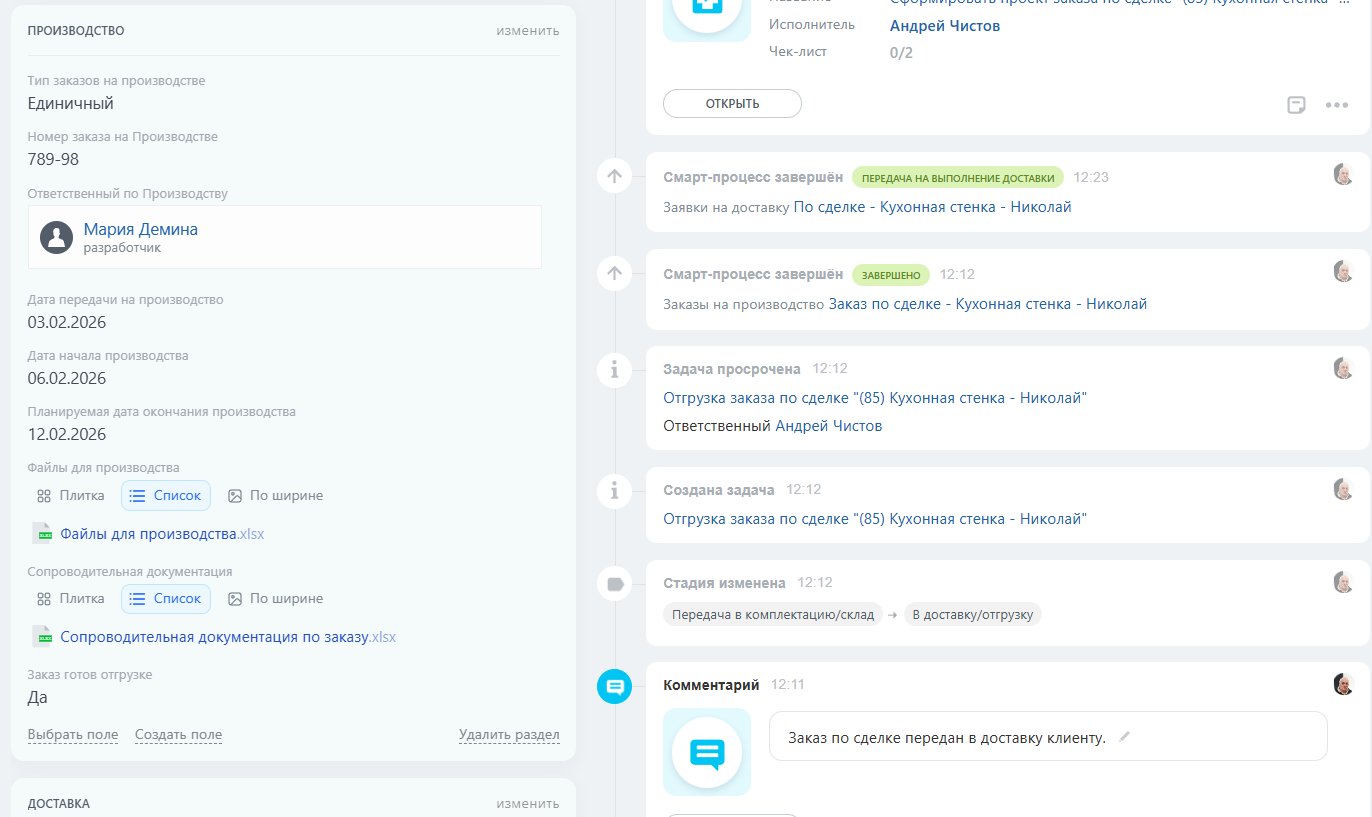Image resolution: width=1372 pixels, height=817 pixels.
Task: Click the author avatar on the Комментарий card
Action: (1344, 684)
